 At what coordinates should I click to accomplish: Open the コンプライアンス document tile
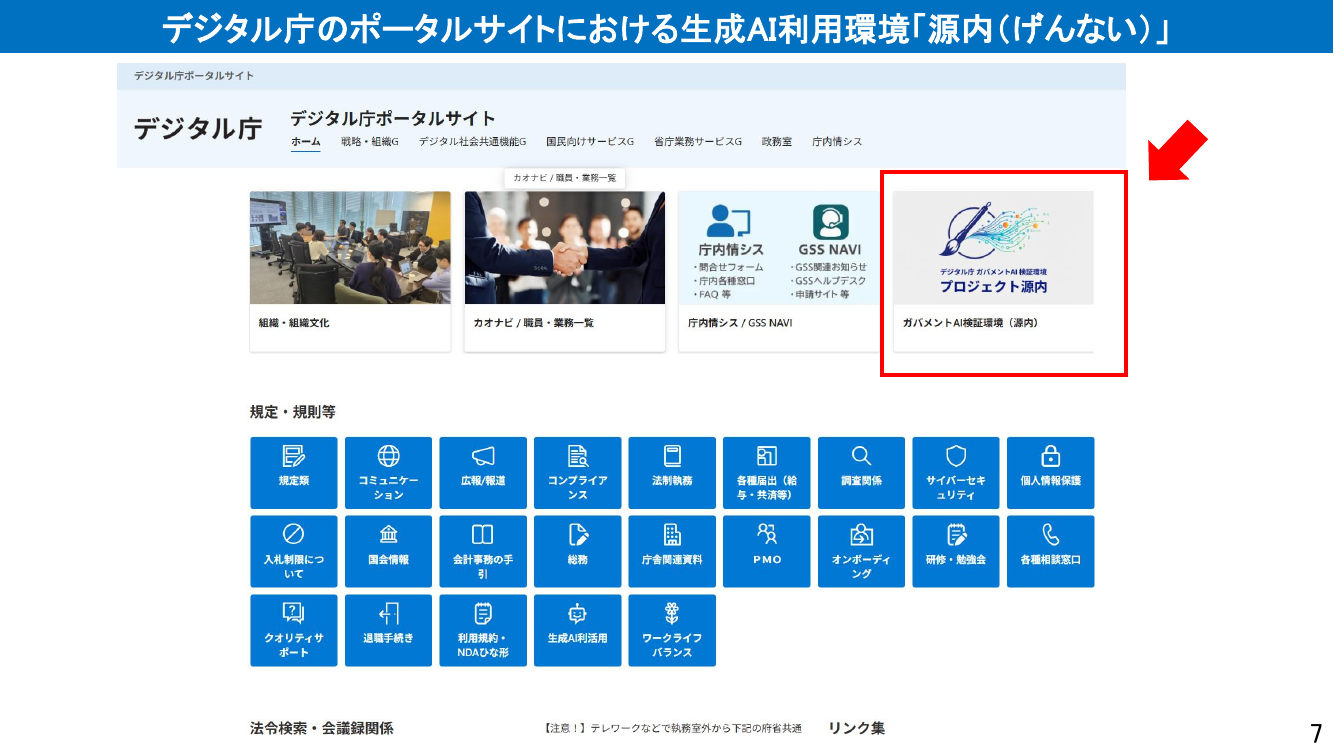(577, 473)
